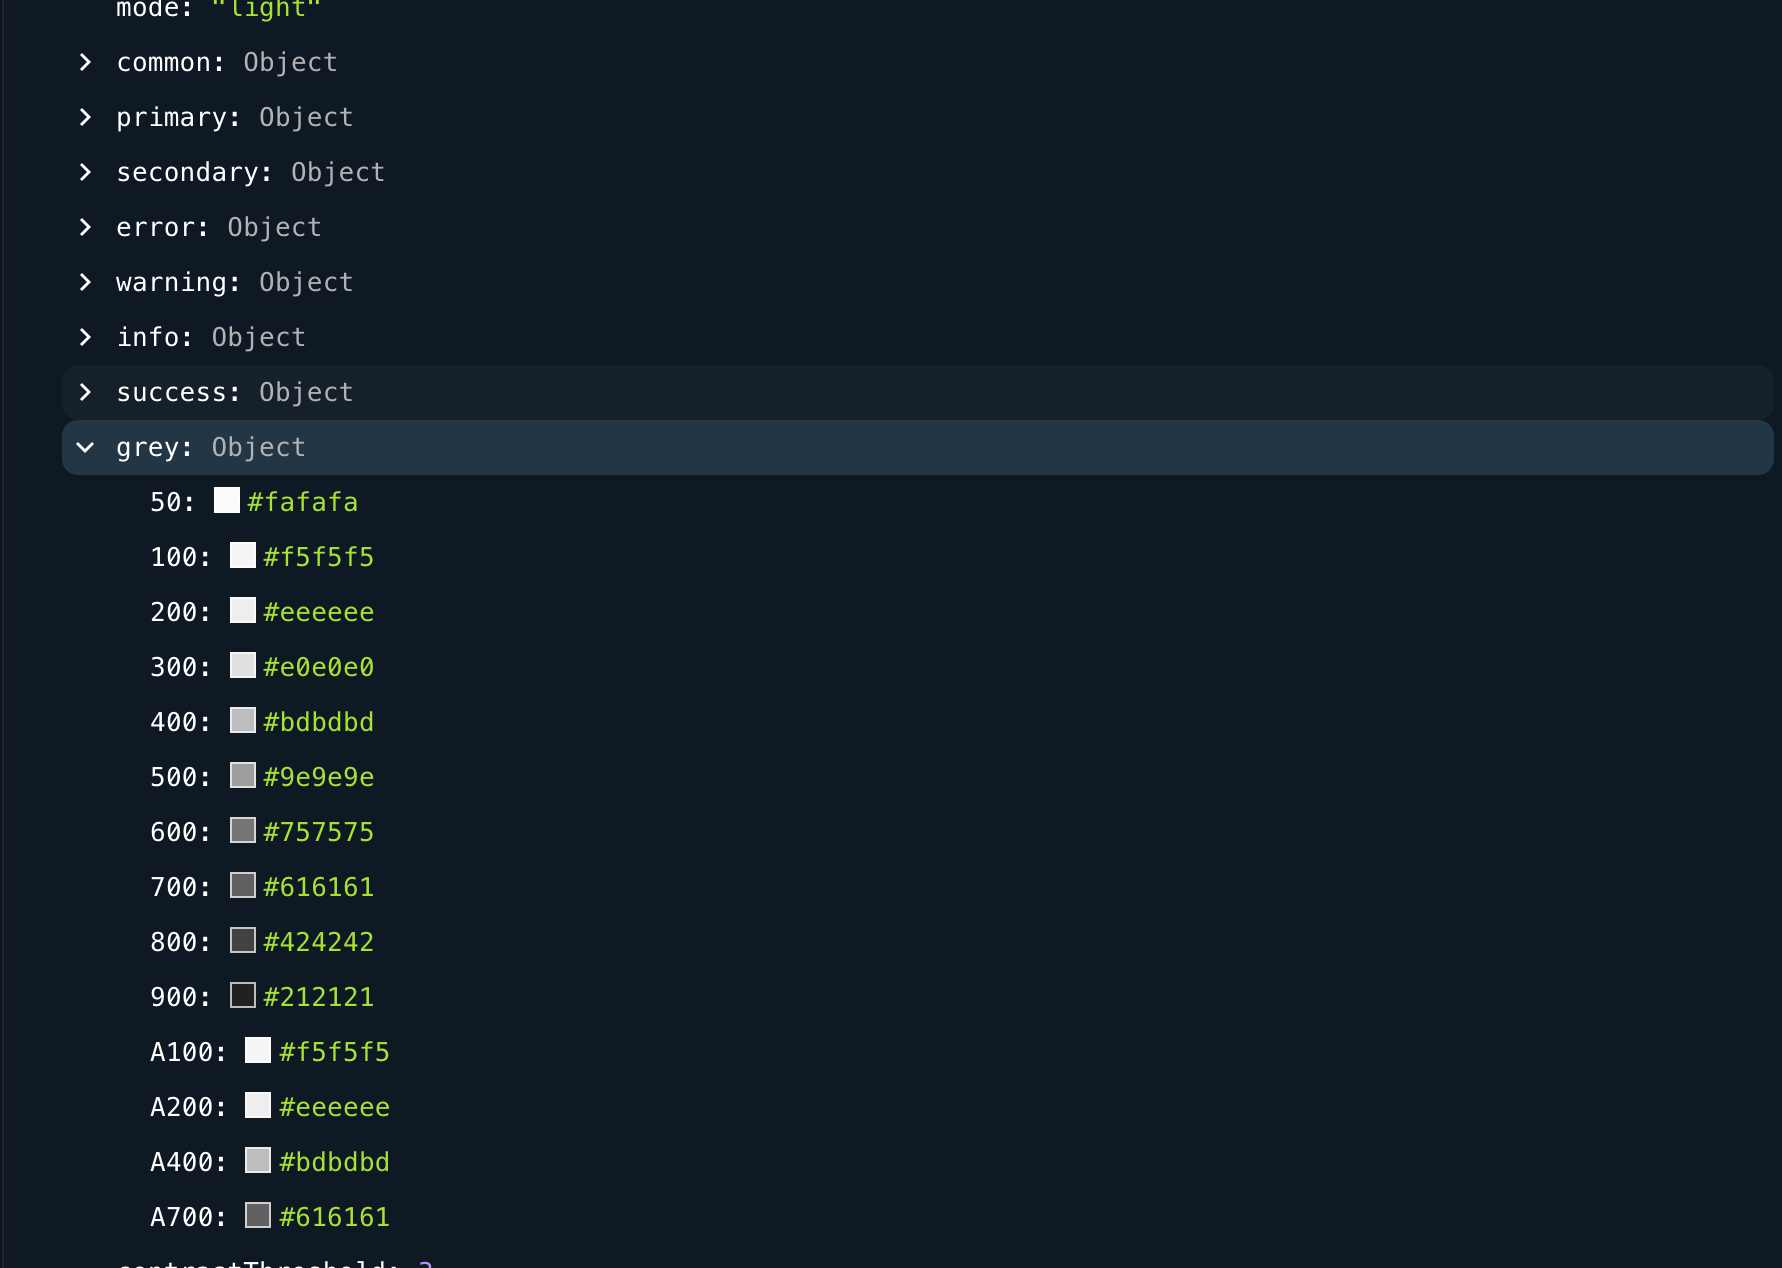Expand the error palette object

[x=85, y=227]
